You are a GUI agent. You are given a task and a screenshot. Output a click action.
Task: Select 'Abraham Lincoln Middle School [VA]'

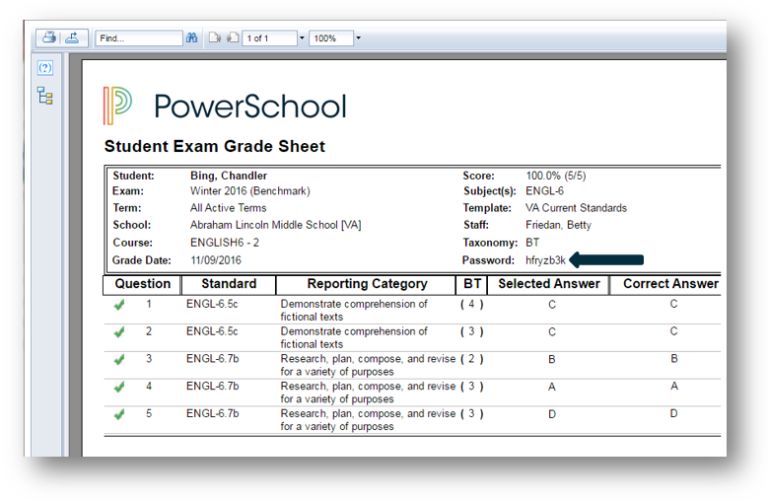pyautogui.click(x=276, y=225)
